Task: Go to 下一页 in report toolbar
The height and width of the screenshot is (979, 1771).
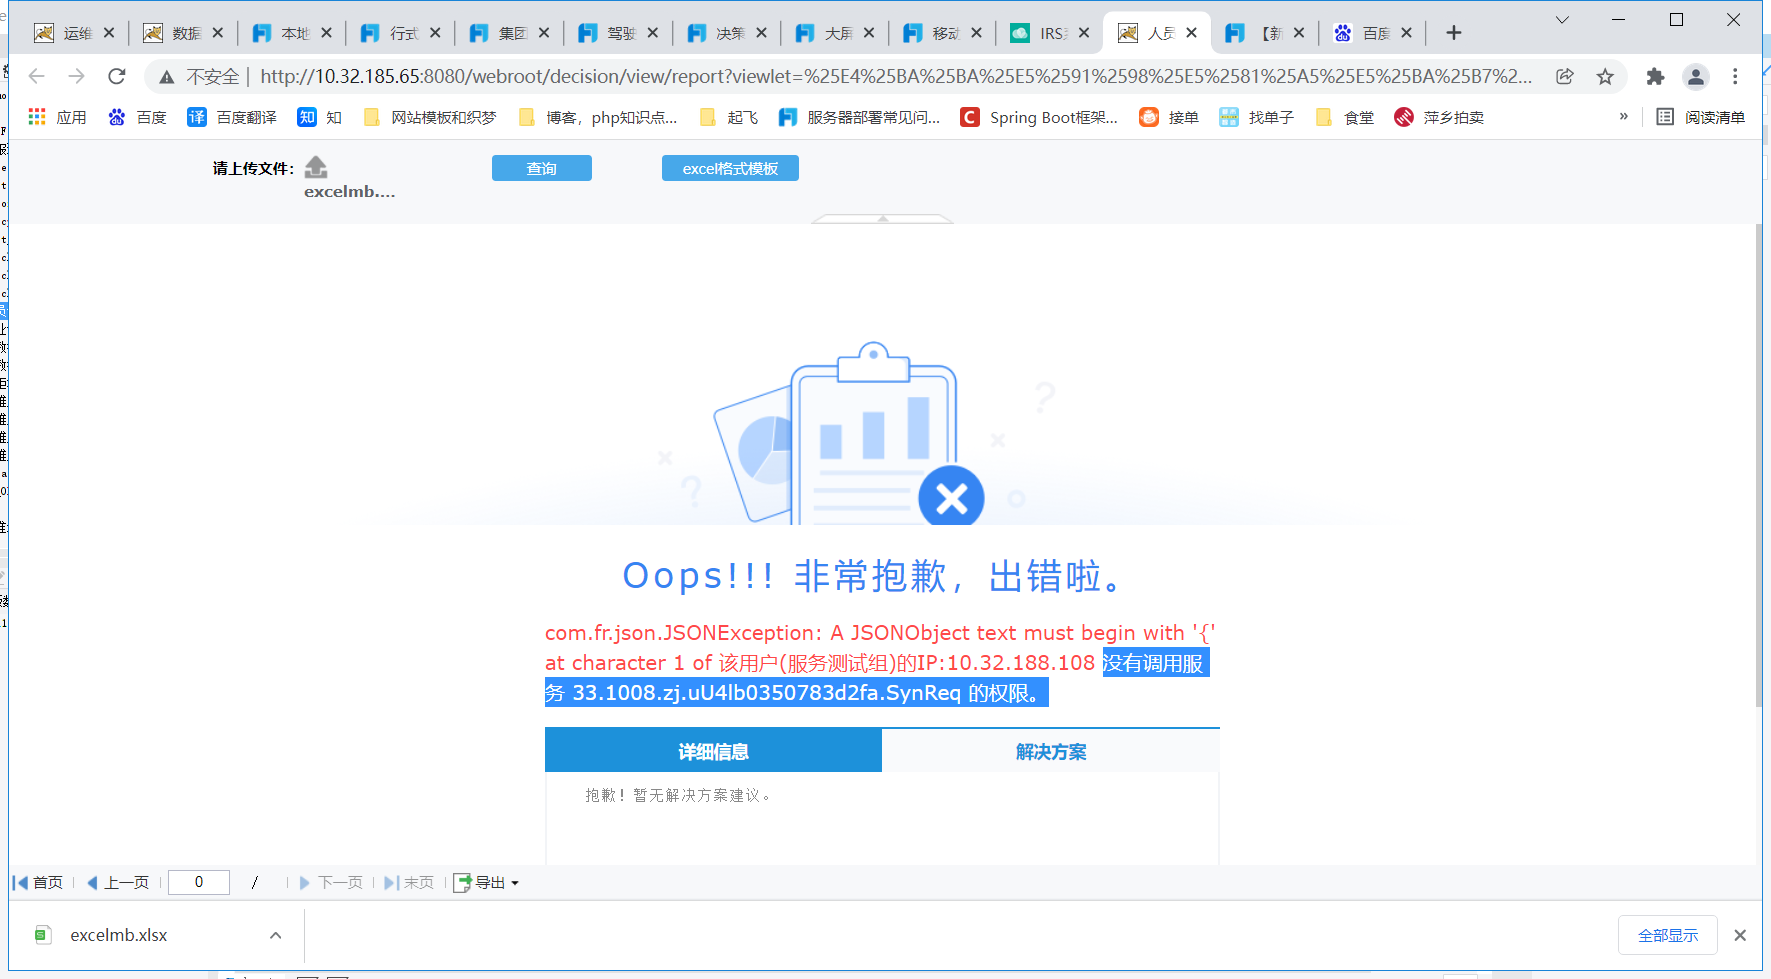Action: [x=331, y=882]
